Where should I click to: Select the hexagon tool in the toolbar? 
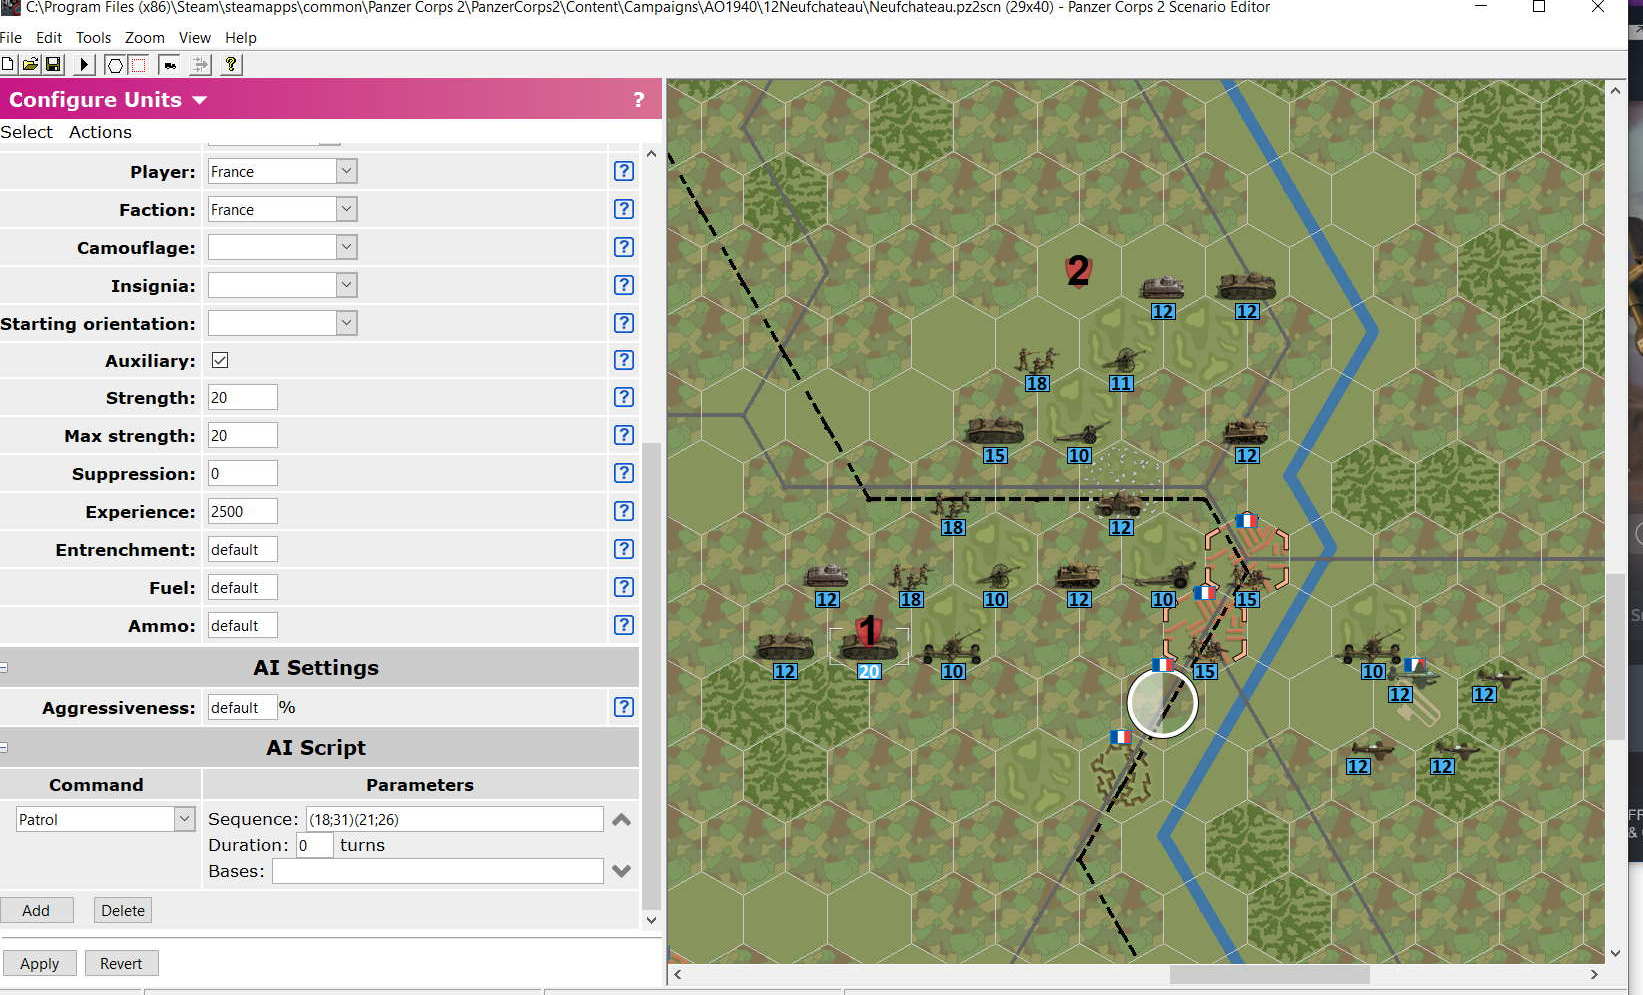(x=115, y=65)
